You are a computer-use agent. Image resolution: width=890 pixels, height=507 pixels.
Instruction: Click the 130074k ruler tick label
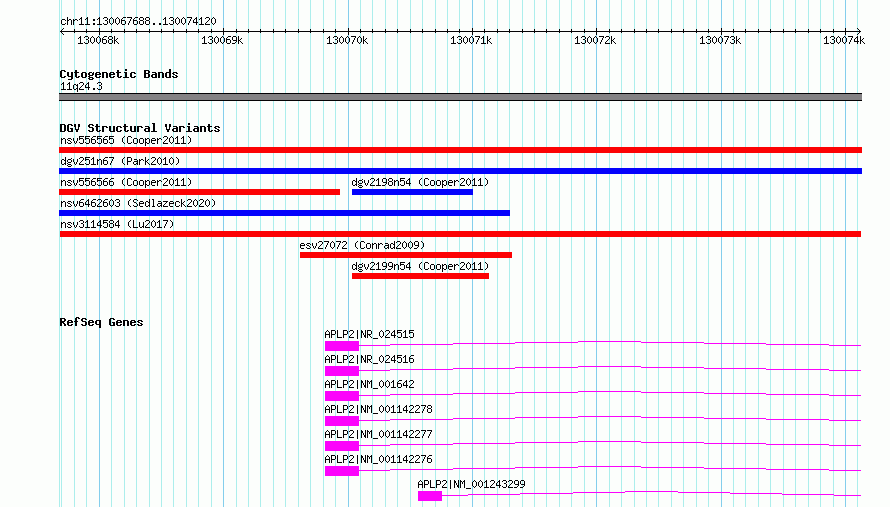pyautogui.click(x=844, y=40)
